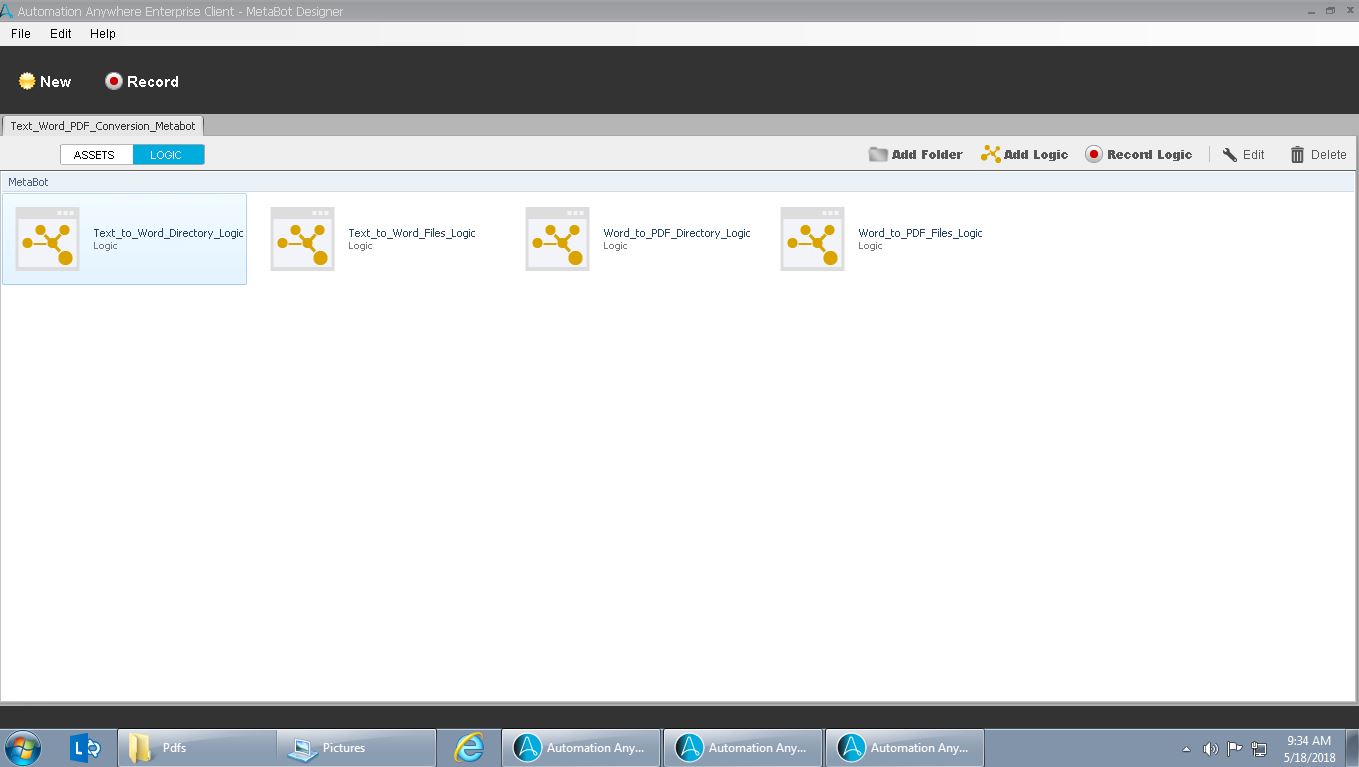Click the New MetaBot button
The height and width of the screenshot is (767, 1359).
[45, 81]
